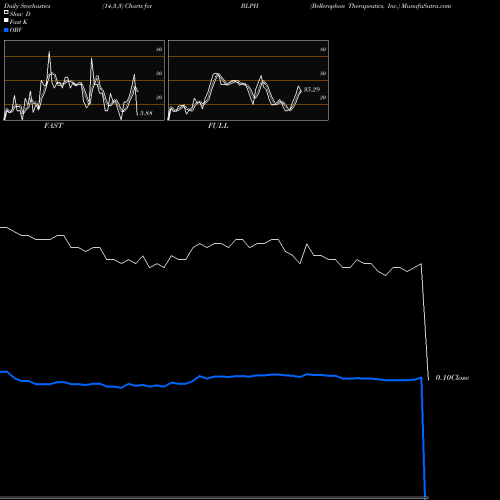Open the FULL stochastic chart thumbnail

248,80
